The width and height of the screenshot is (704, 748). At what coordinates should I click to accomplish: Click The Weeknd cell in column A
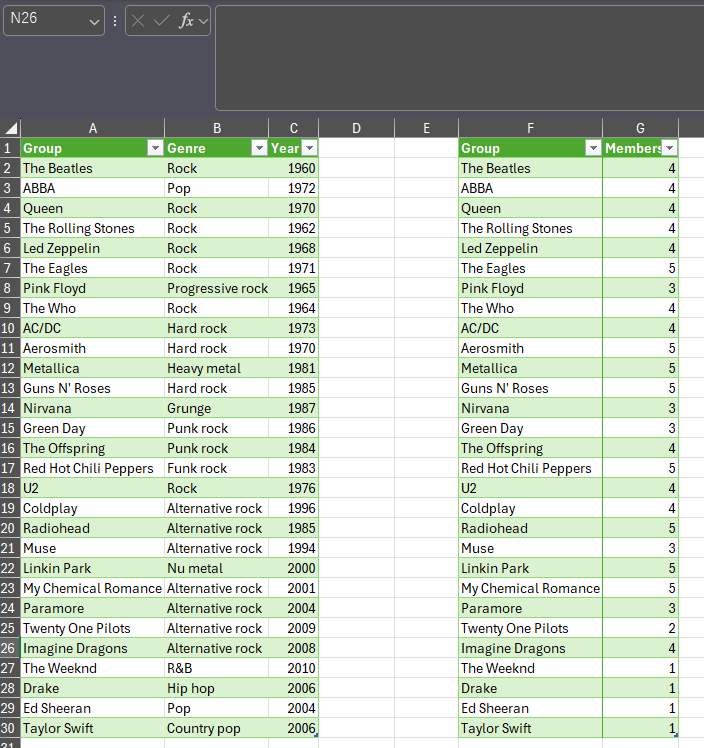coord(93,668)
